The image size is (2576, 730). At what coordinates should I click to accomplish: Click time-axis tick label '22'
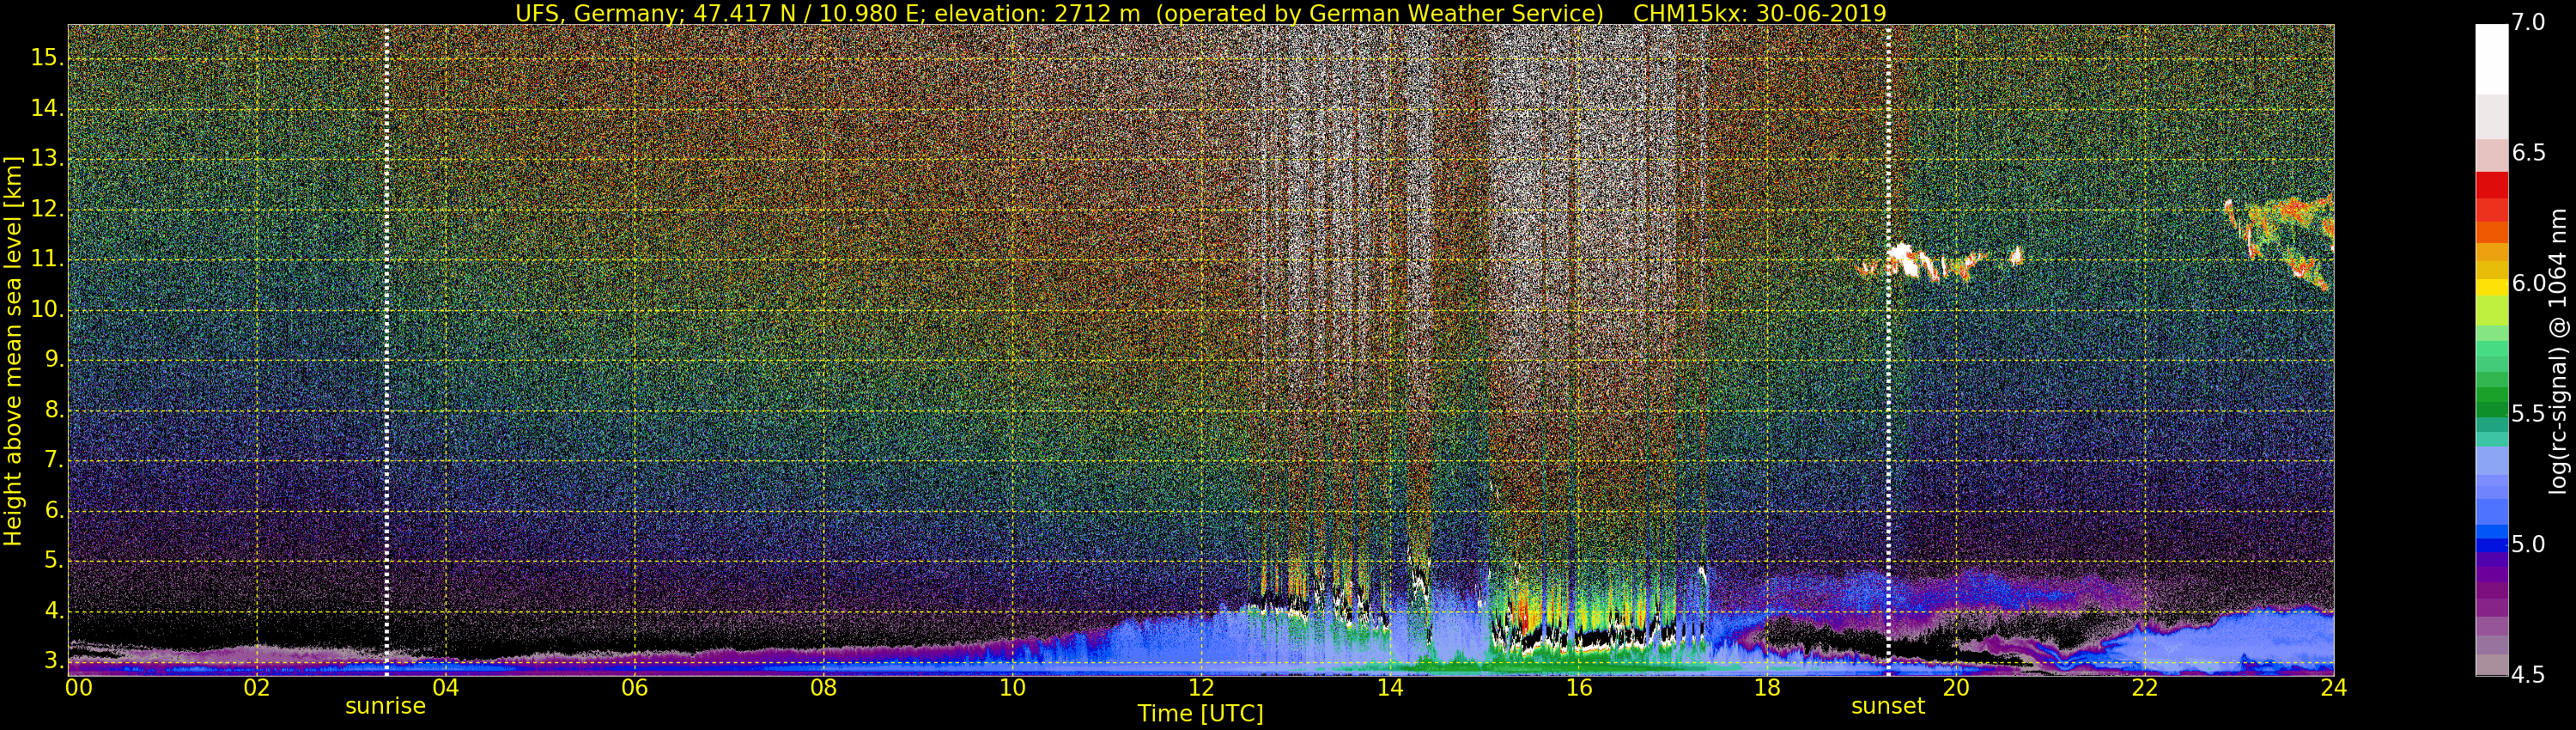[x=2145, y=687]
